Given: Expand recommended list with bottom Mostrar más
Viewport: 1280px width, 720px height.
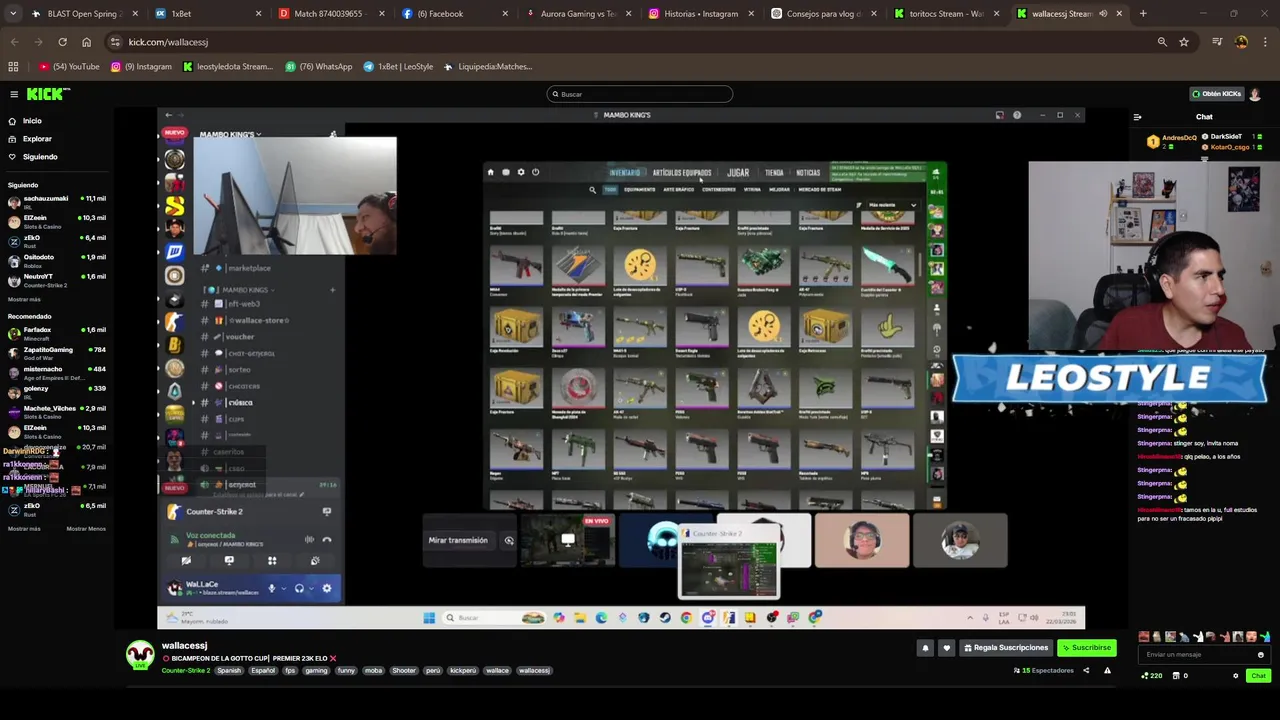Looking at the screenshot, I should (x=24, y=528).
